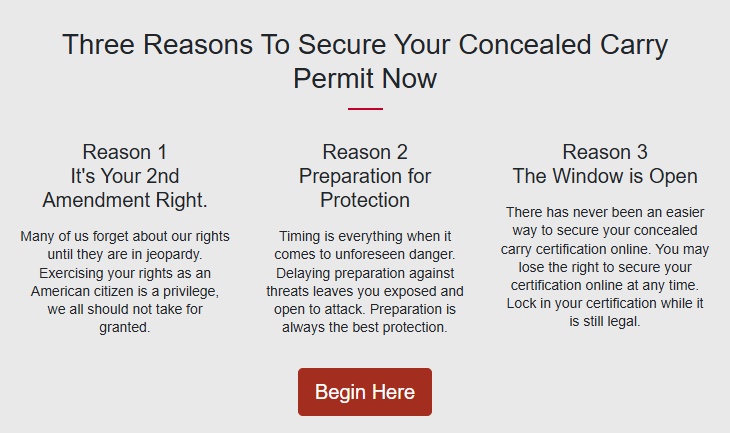Click the words 'American citizen' in Reason 1
This screenshot has width=730, height=433.
click(84, 291)
